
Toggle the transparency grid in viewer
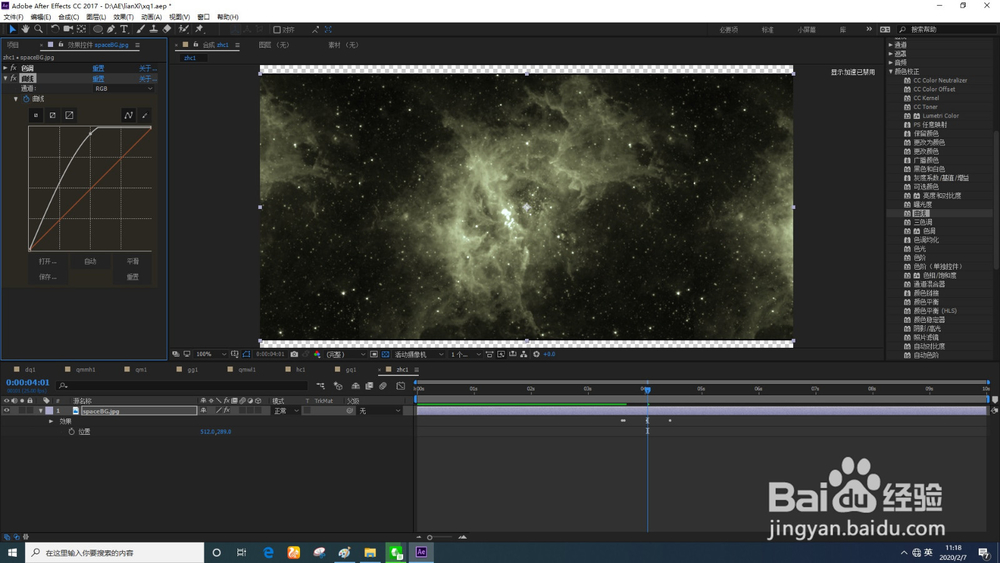point(385,354)
